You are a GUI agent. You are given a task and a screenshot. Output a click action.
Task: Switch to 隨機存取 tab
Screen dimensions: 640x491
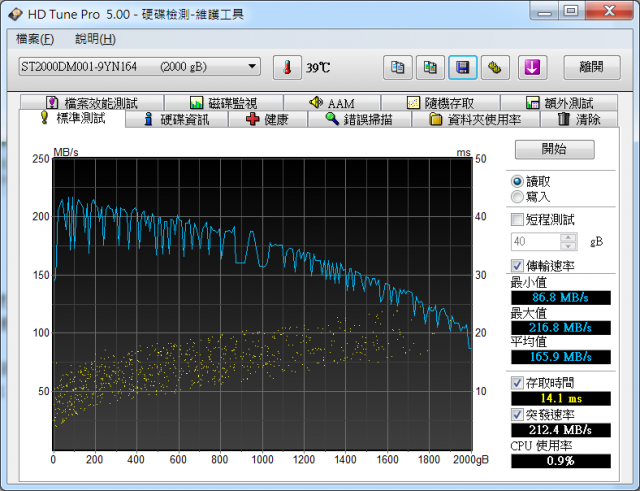point(440,102)
